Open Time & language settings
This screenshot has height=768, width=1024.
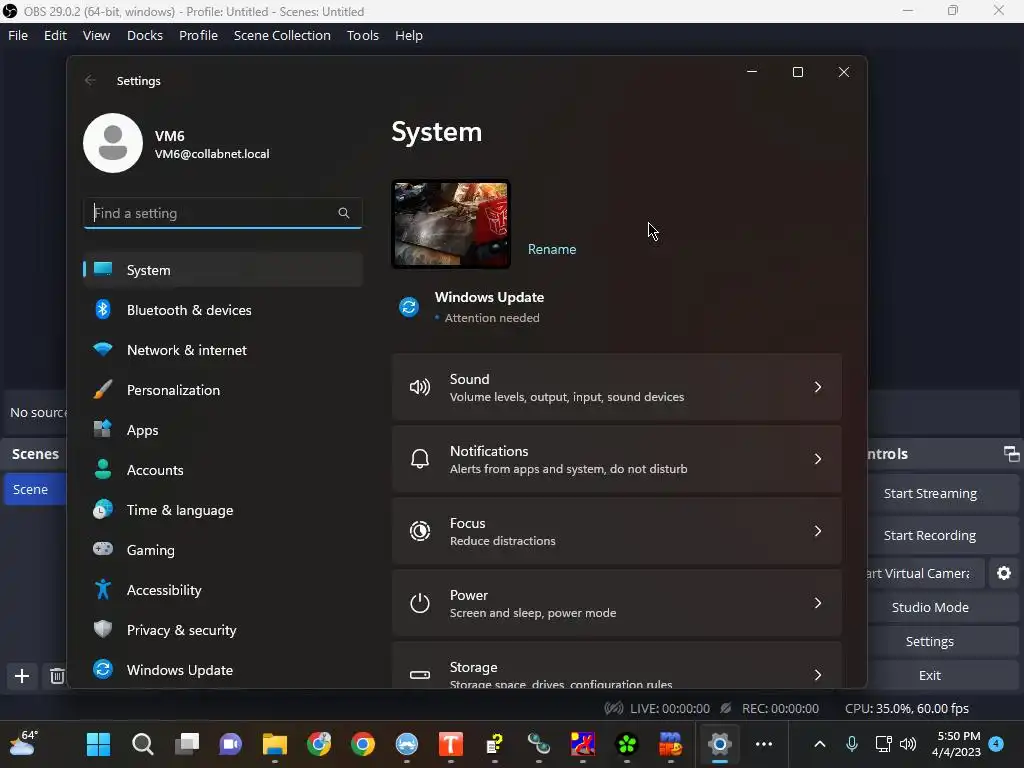pos(223,509)
